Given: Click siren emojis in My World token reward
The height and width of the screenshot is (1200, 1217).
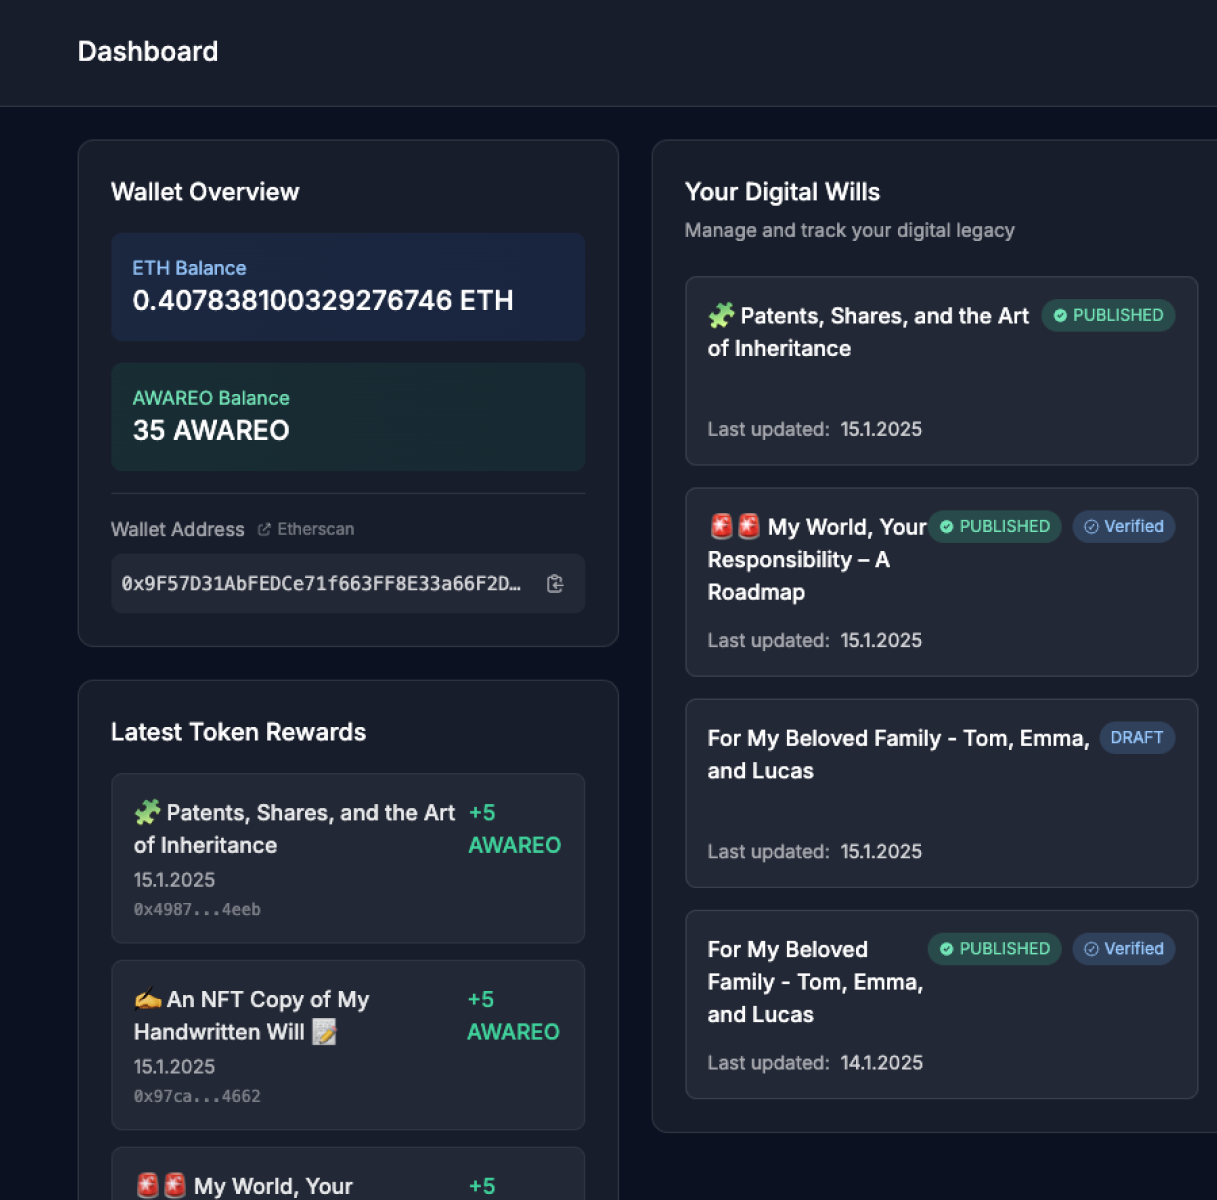Looking at the screenshot, I should [161, 1186].
